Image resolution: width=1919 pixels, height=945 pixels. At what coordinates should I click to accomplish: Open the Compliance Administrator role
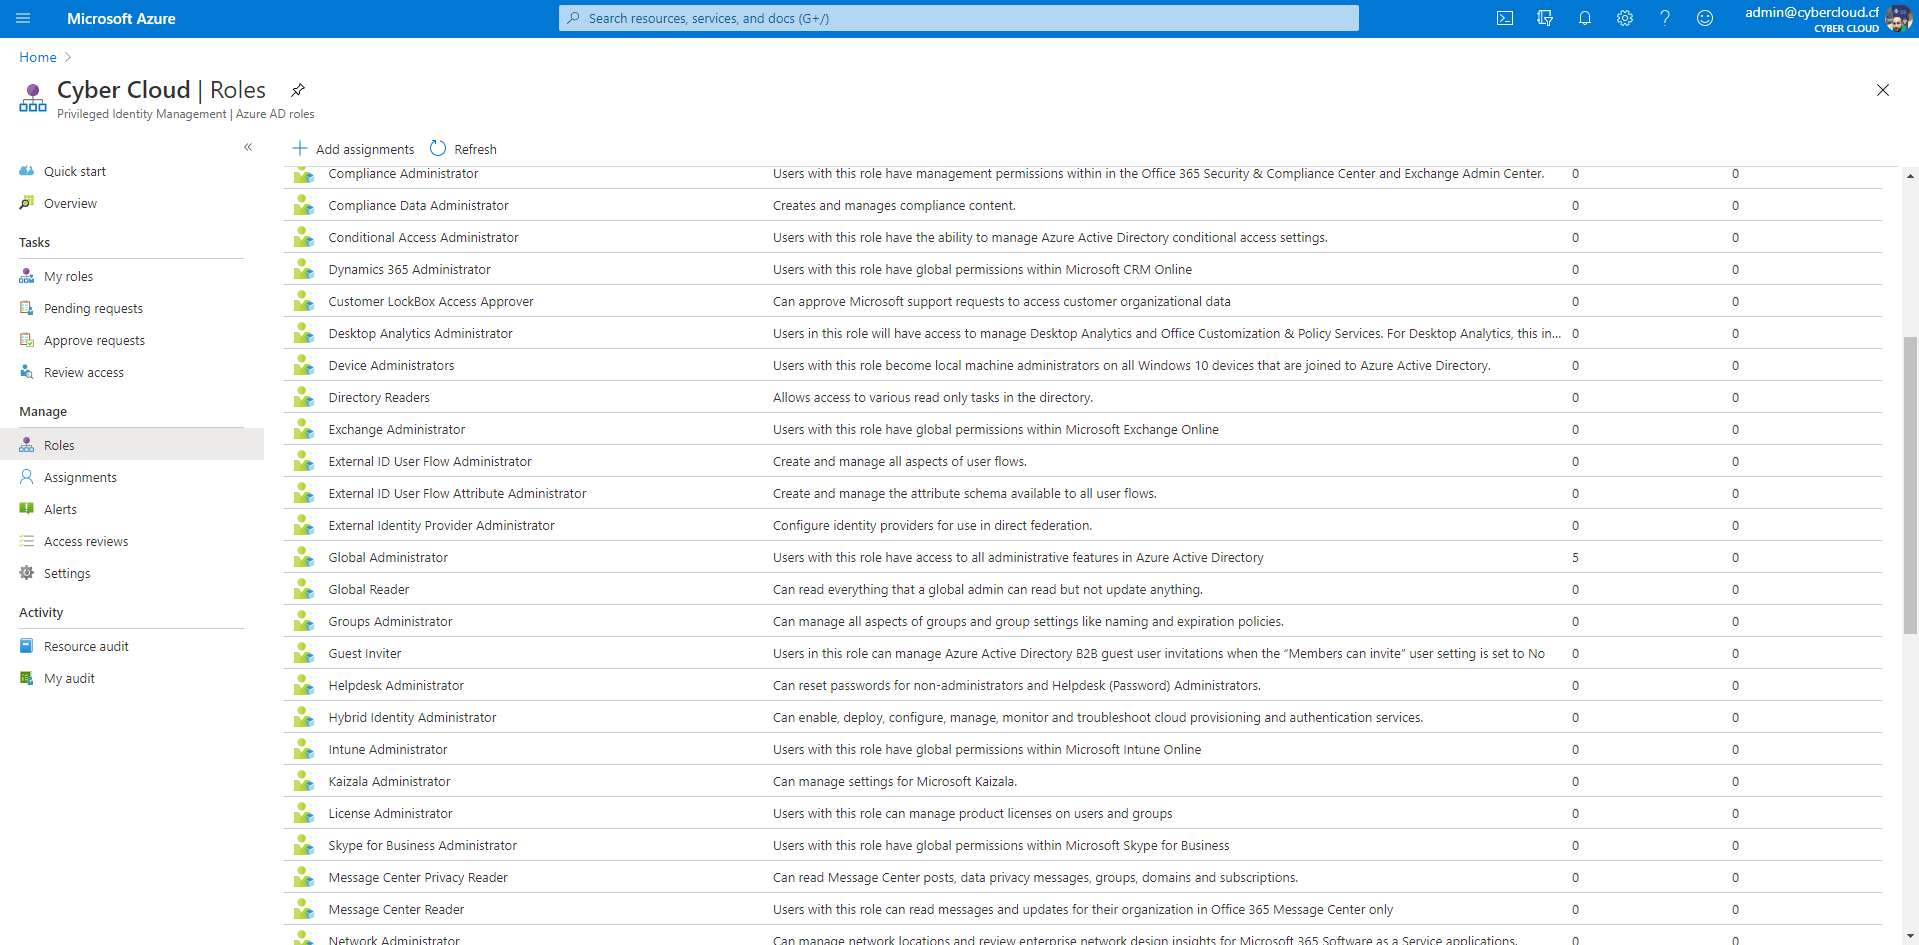pyautogui.click(x=403, y=173)
